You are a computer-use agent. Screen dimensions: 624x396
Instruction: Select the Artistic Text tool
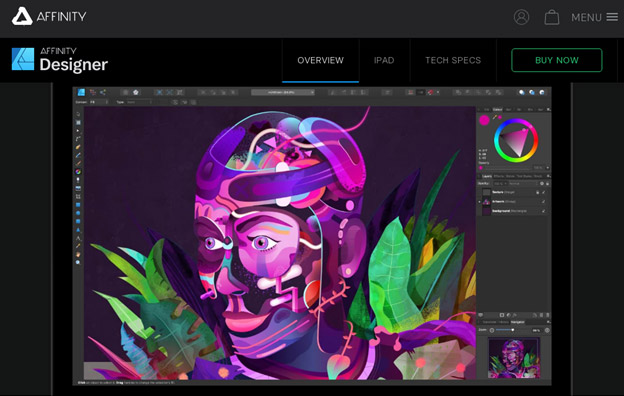tap(78, 238)
